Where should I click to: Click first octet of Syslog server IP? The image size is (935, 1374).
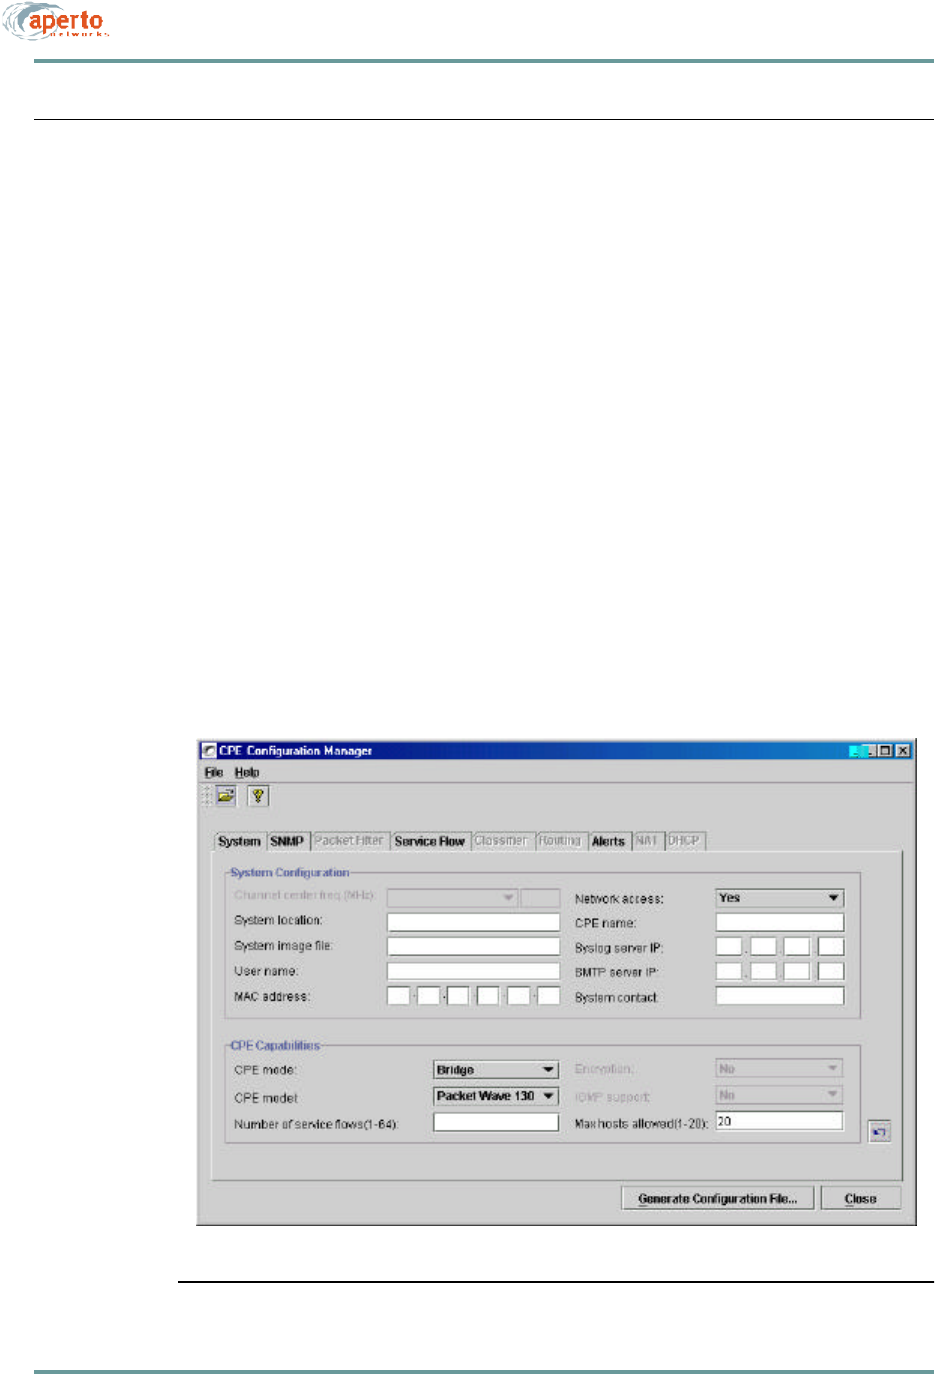729,947
